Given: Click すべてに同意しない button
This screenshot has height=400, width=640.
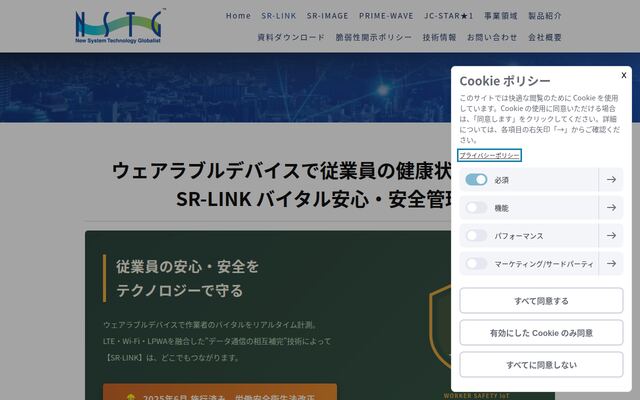Looking at the screenshot, I should tap(541, 364).
